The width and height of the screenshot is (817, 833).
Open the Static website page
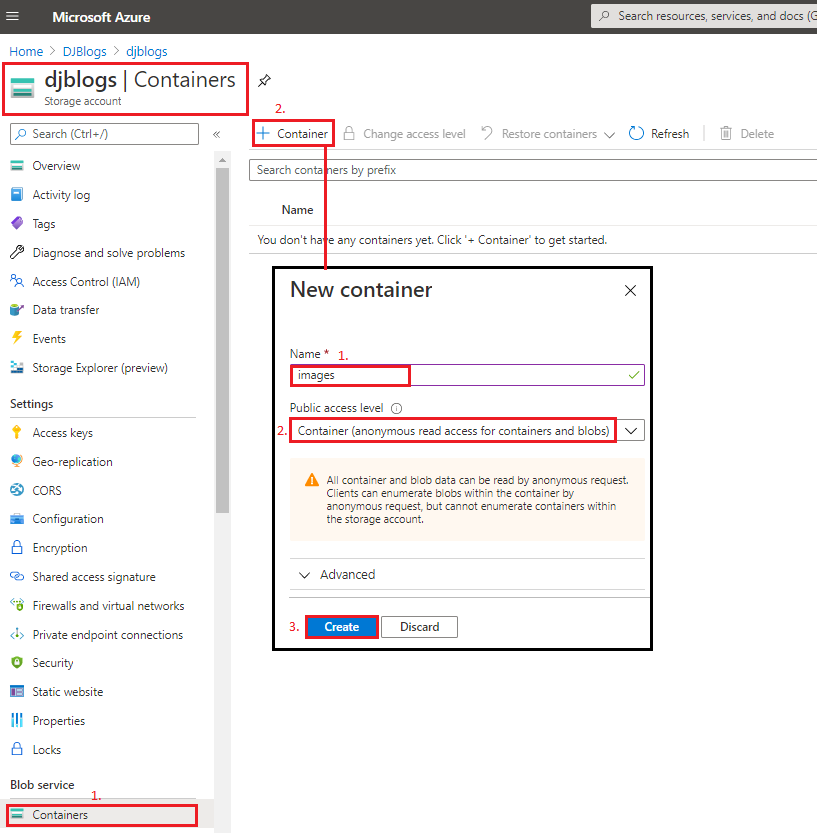click(x=67, y=692)
